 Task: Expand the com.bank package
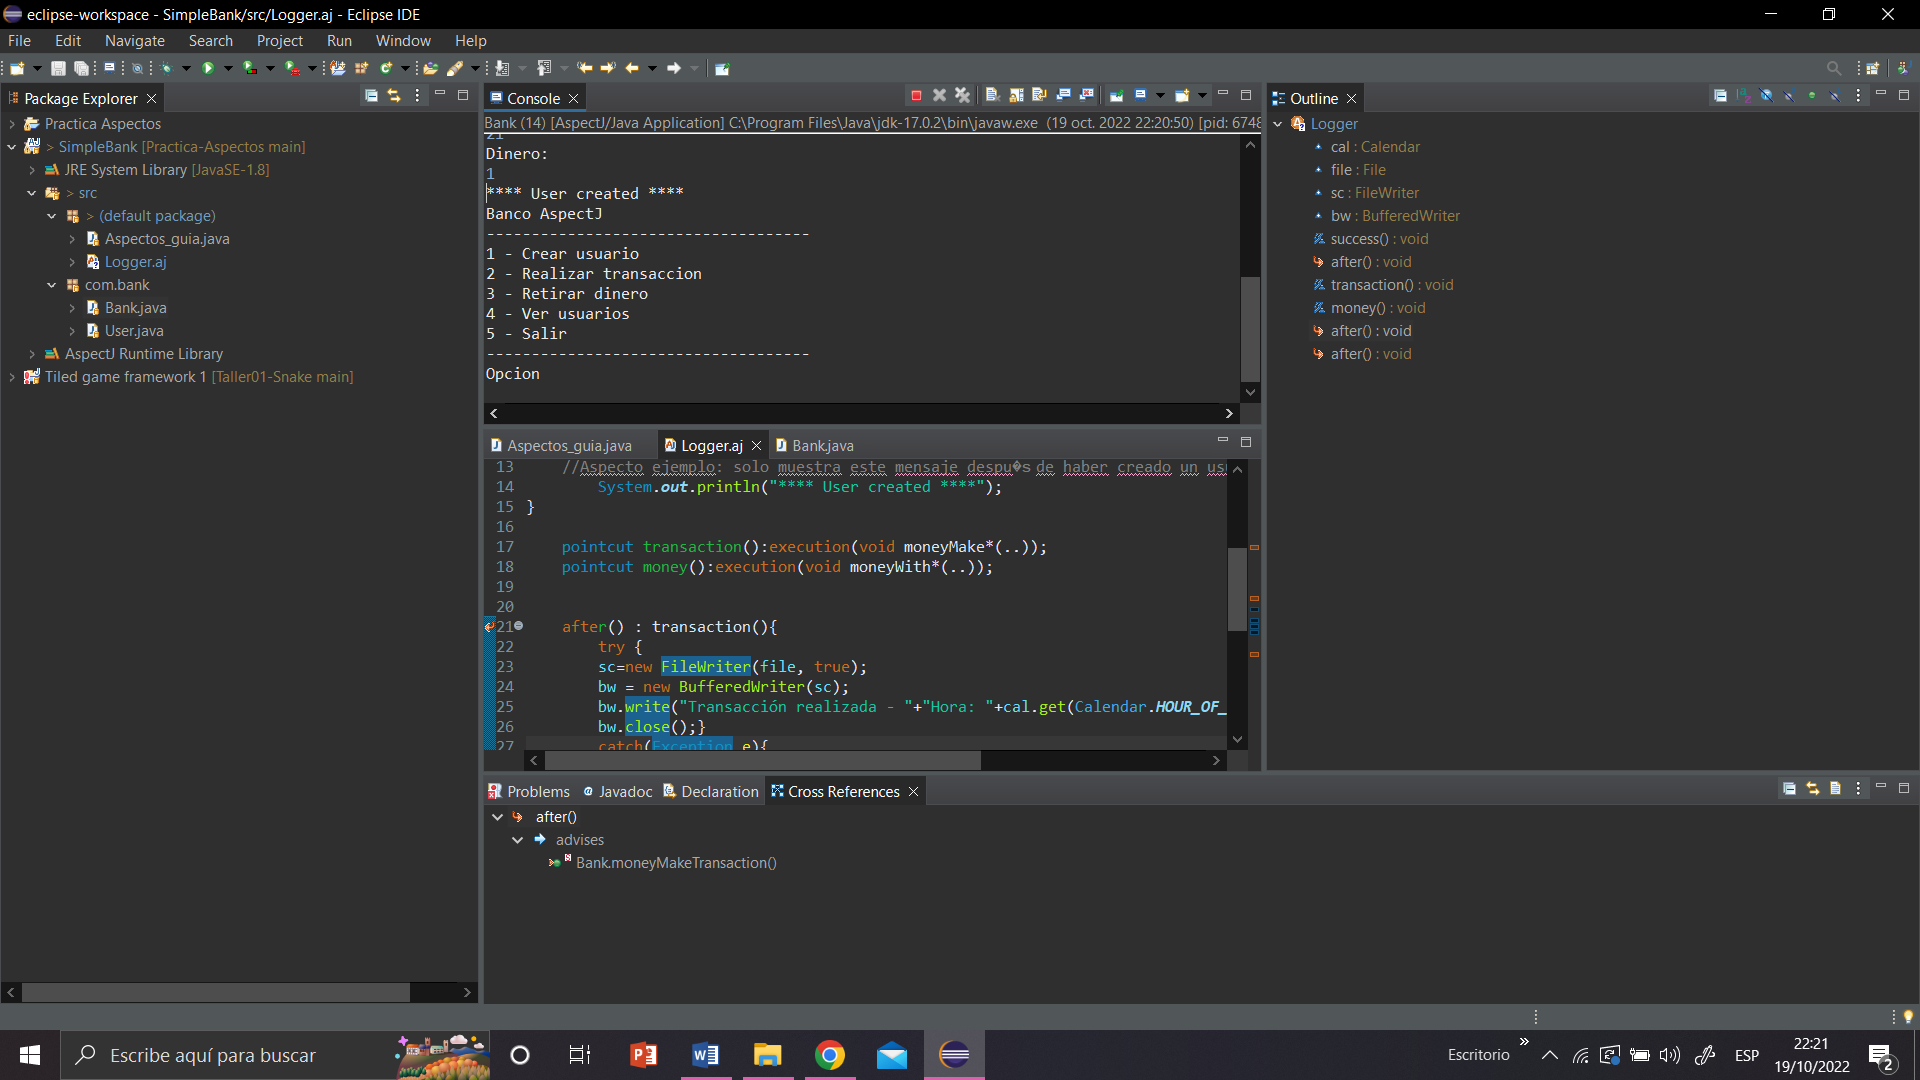53,285
